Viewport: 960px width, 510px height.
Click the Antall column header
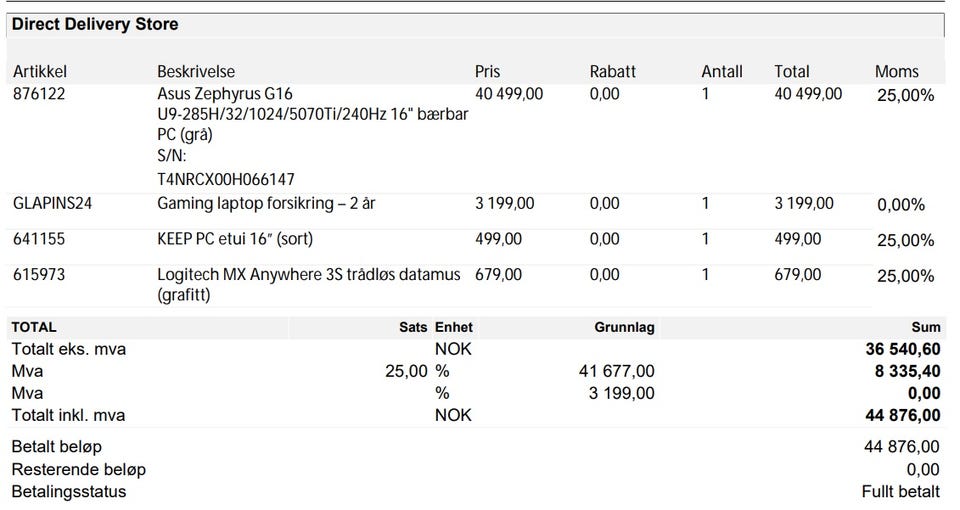pyautogui.click(x=722, y=71)
